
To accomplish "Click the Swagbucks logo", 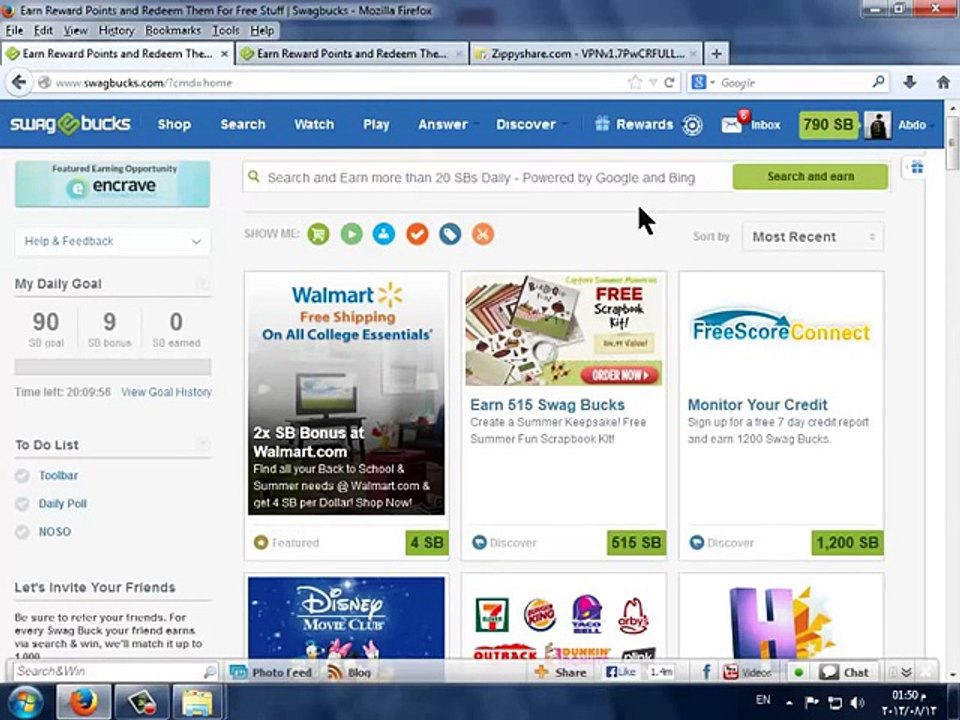I will click(70, 124).
